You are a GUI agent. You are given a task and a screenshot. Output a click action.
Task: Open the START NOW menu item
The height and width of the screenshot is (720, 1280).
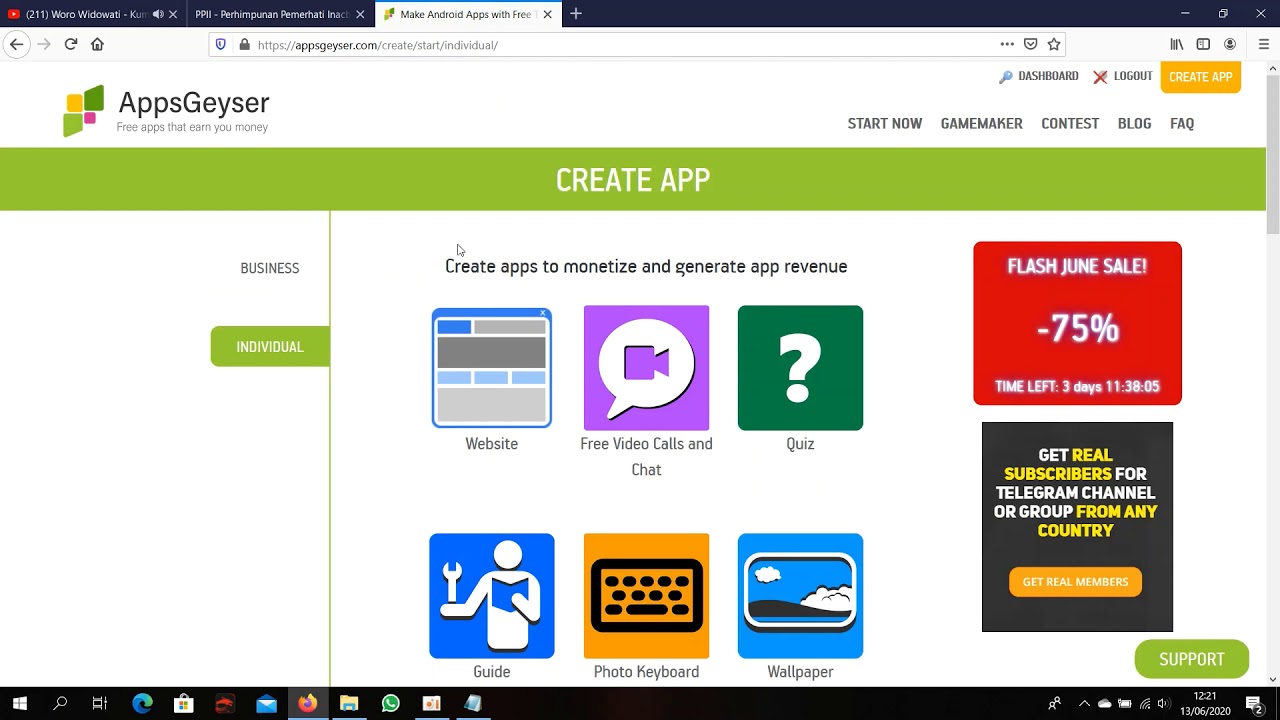pos(885,124)
